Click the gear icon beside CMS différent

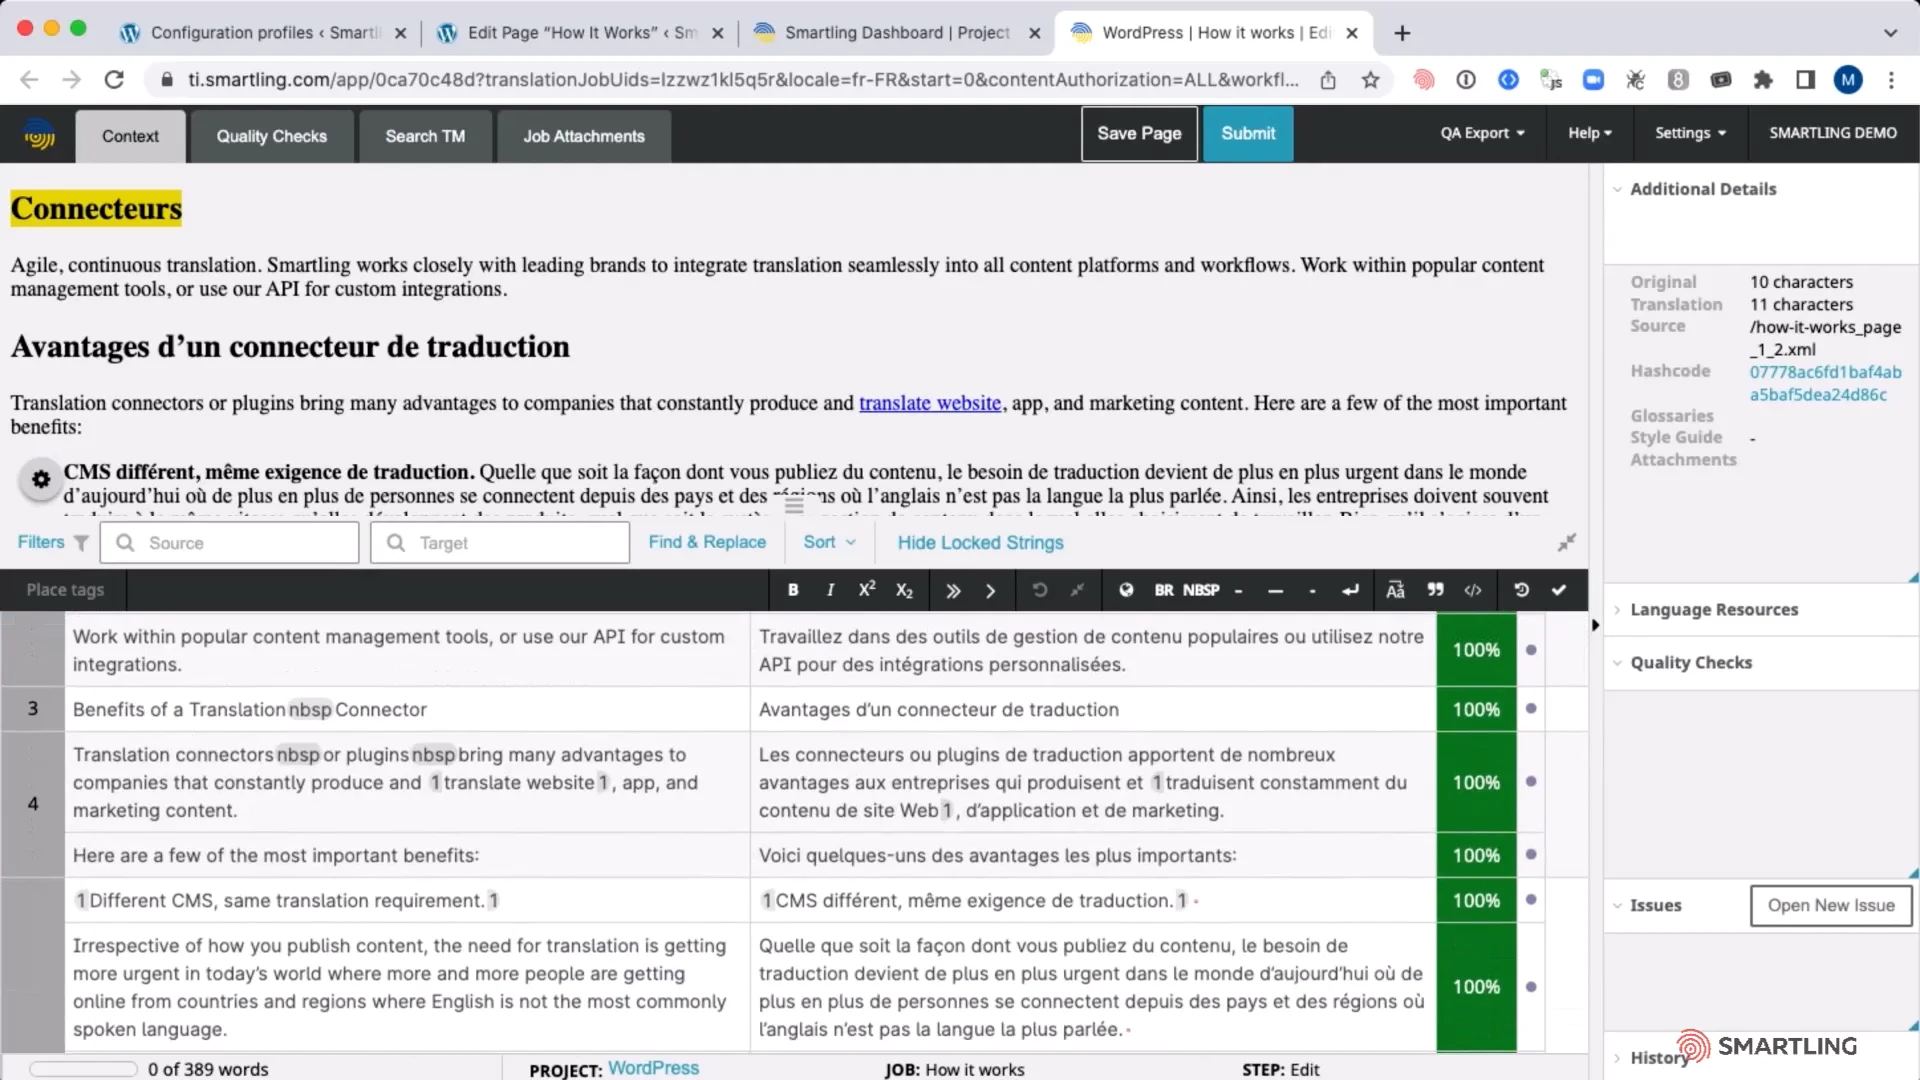[x=41, y=479]
